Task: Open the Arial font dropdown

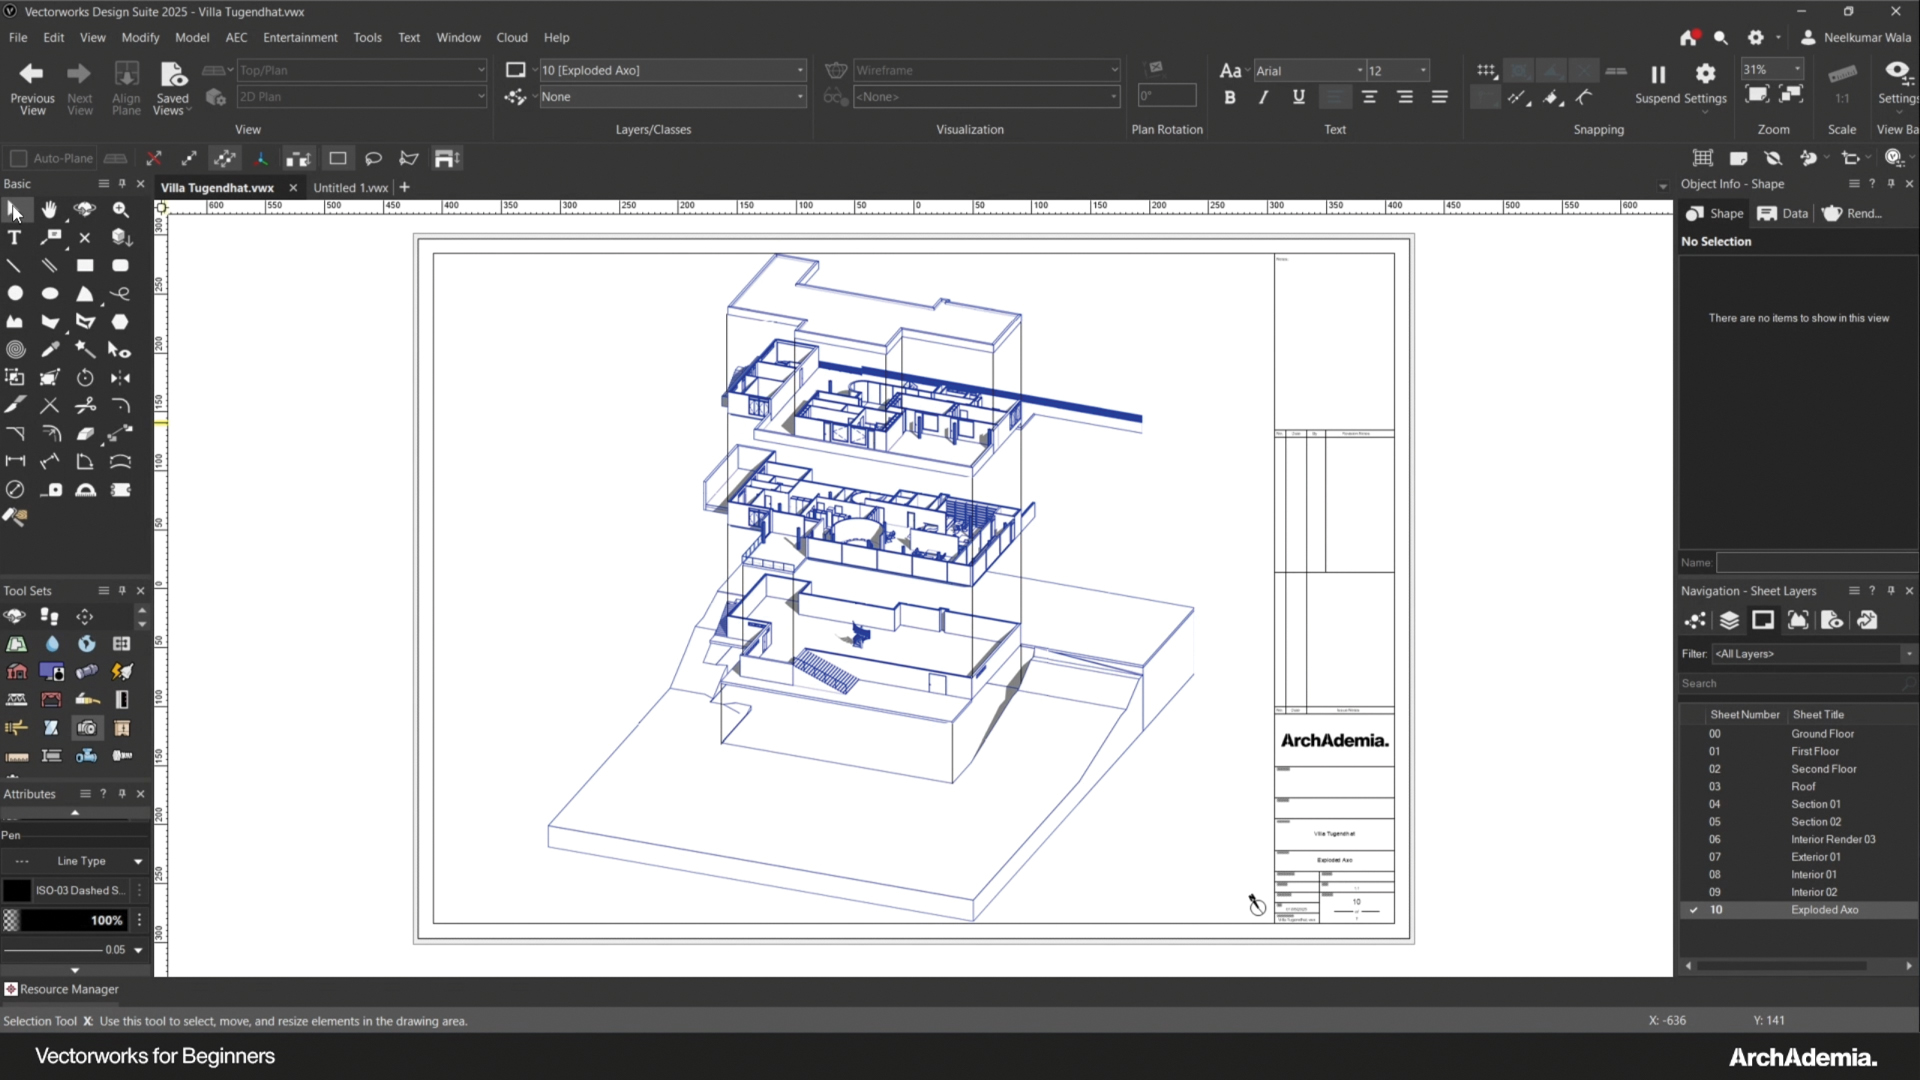Action: click(x=1309, y=71)
